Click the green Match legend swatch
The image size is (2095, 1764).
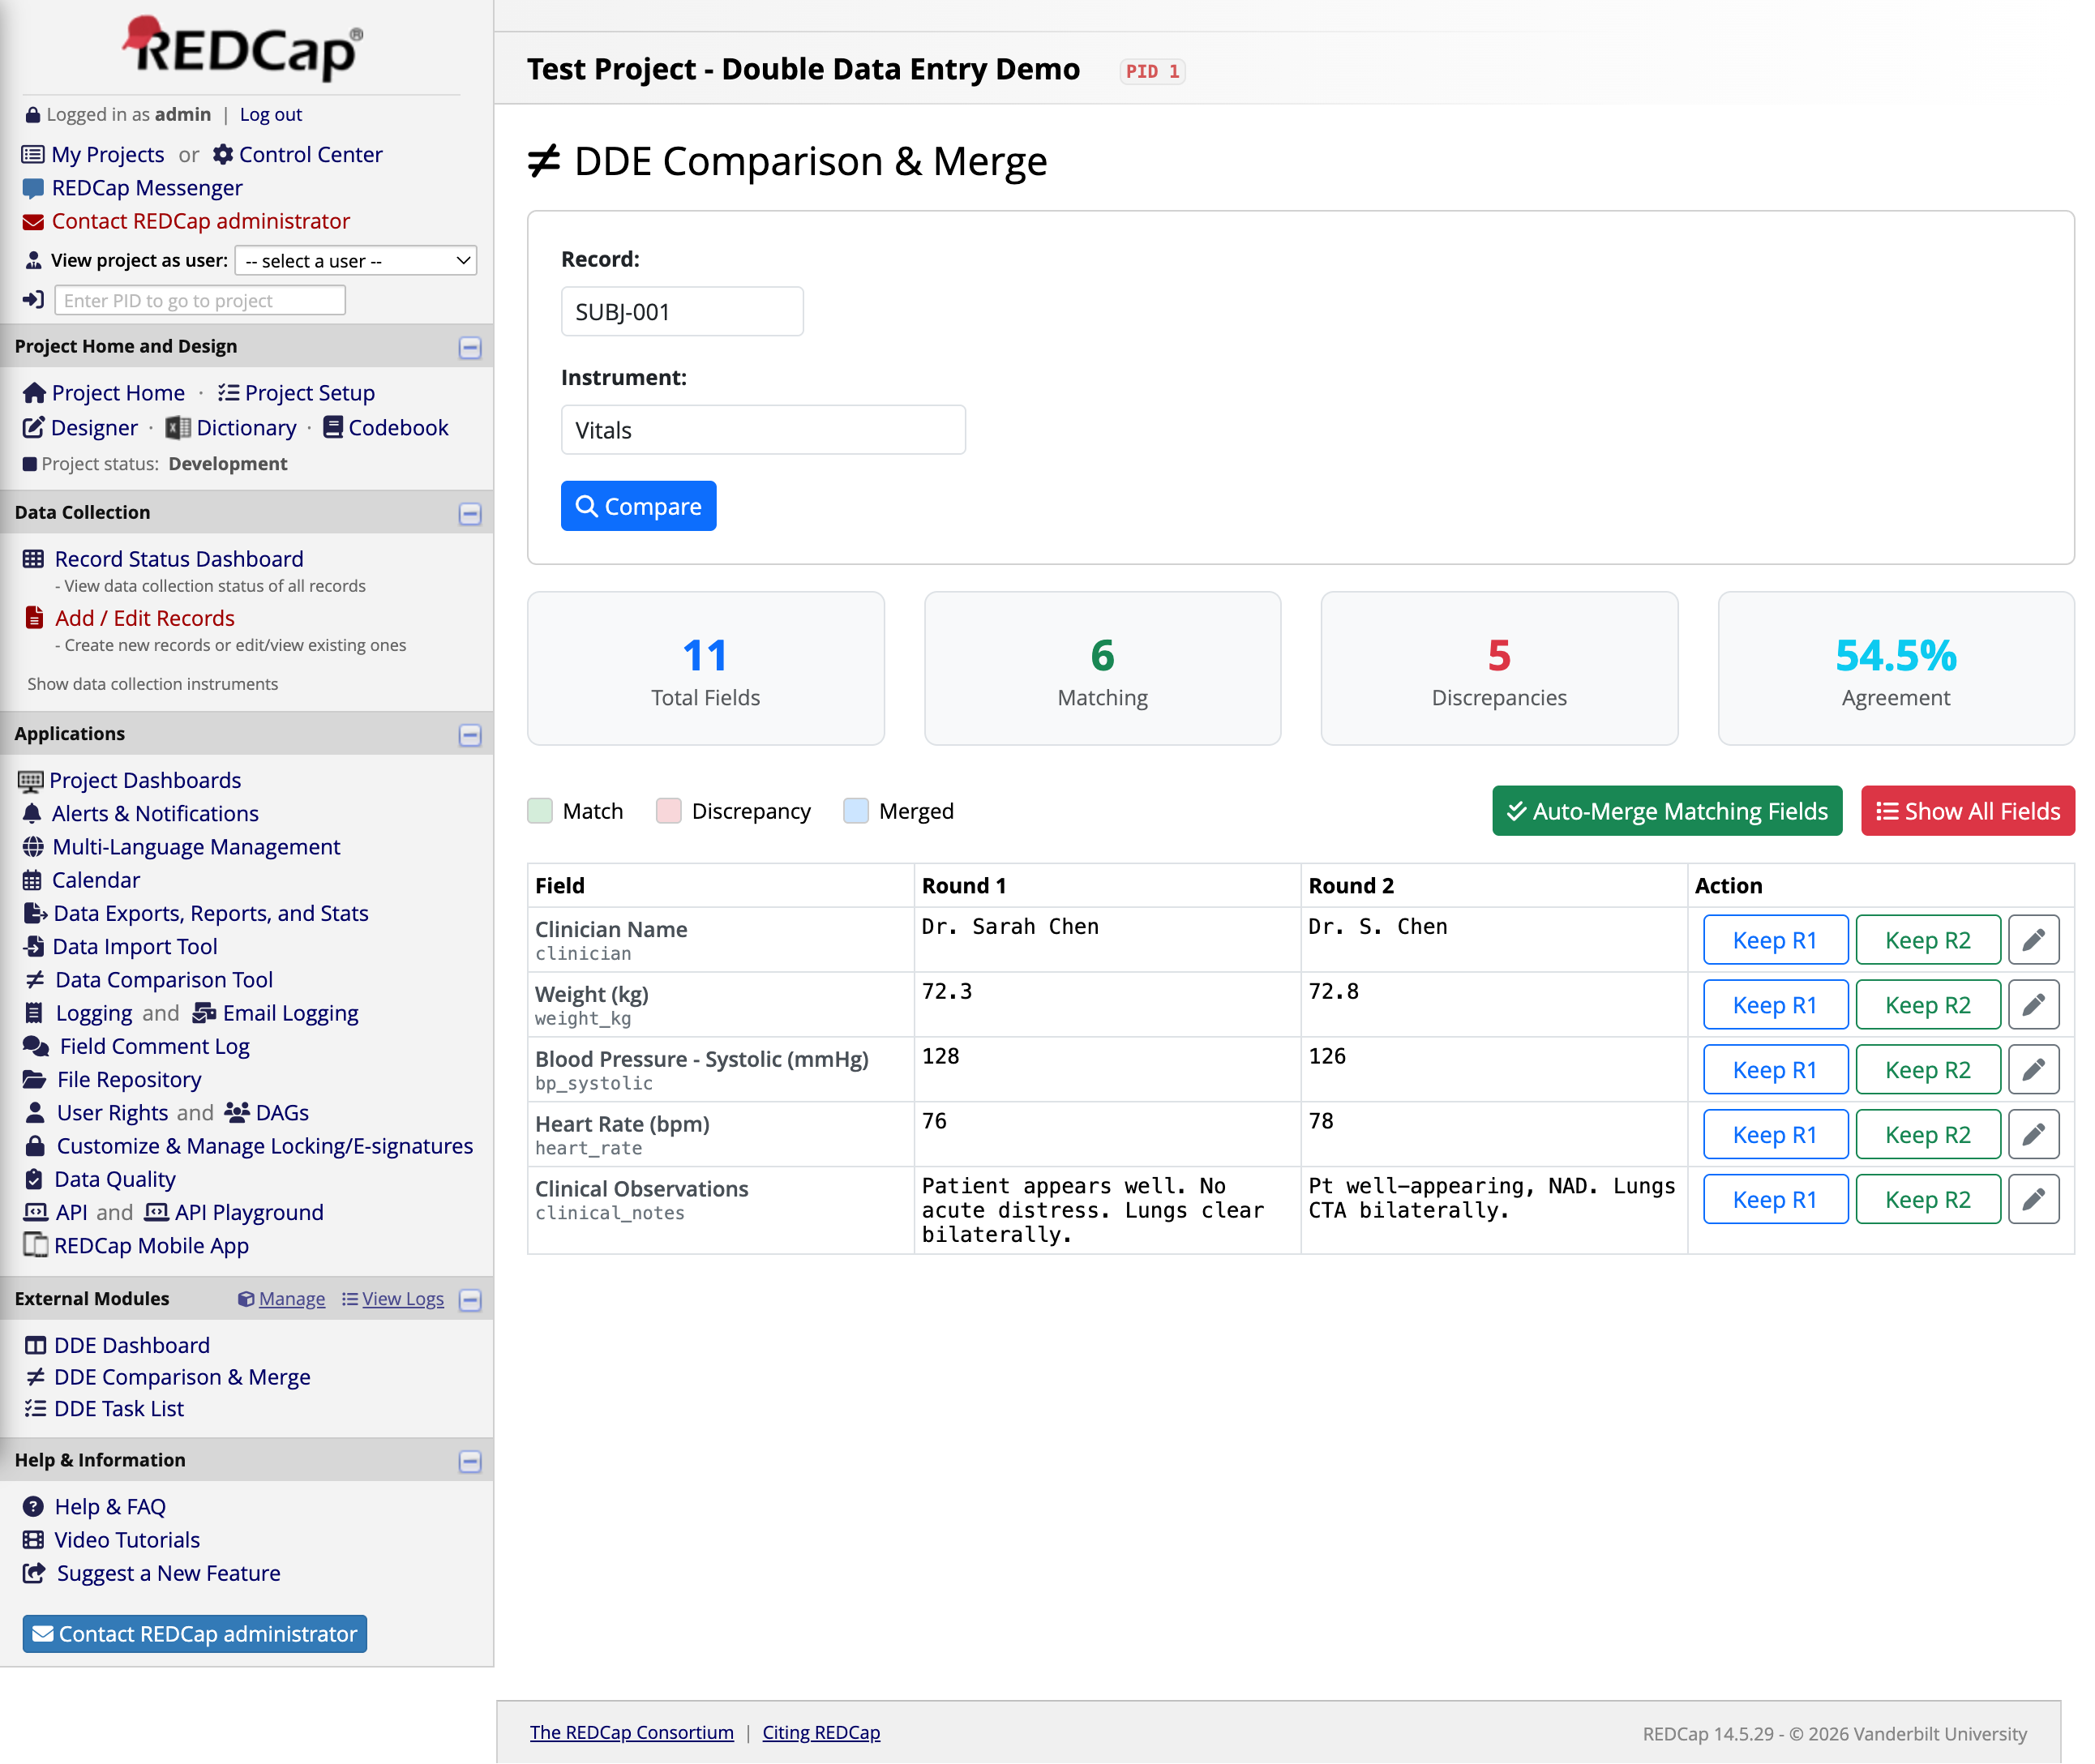(x=540, y=811)
